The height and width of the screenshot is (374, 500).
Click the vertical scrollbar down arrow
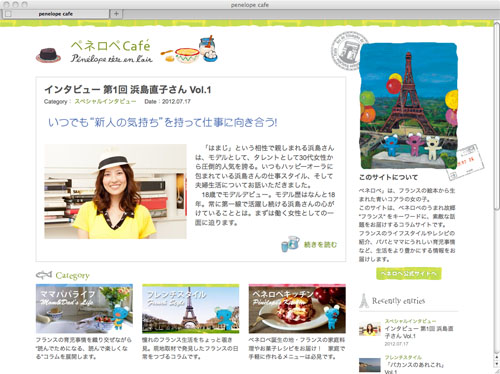pos(497,364)
